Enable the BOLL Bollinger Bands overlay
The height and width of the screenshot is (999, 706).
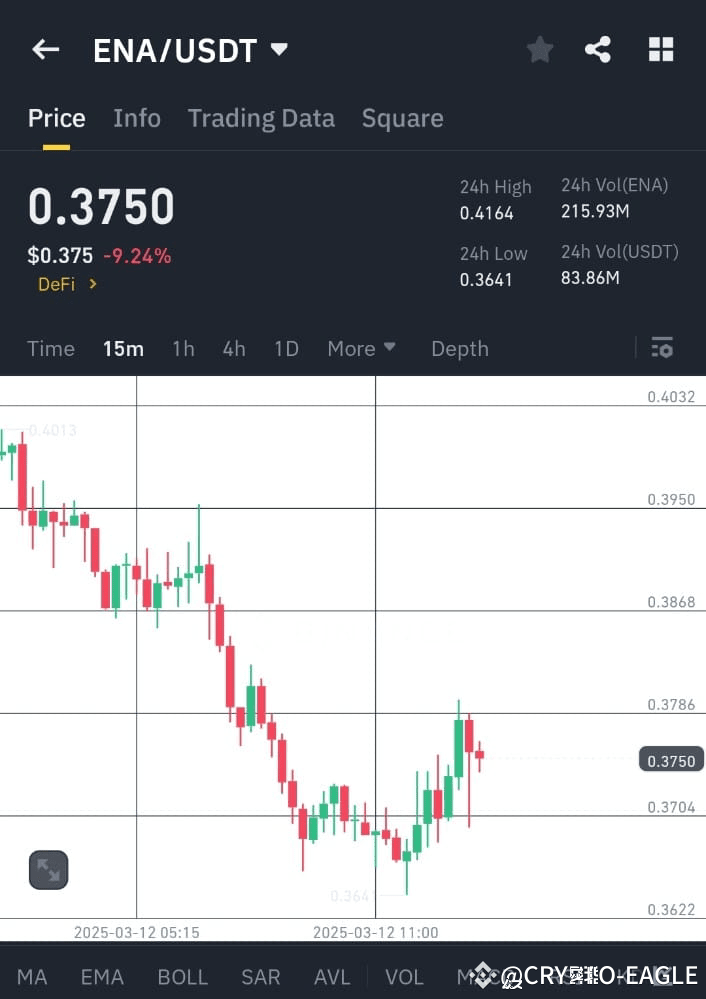tap(182, 977)
